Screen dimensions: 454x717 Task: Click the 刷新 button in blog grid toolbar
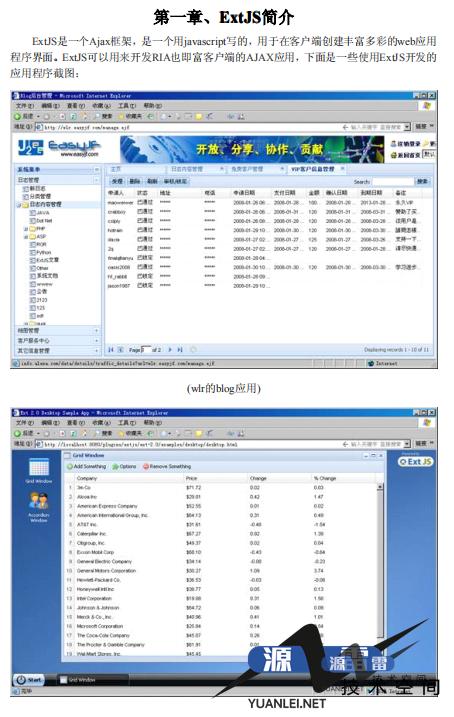(152, 182)
